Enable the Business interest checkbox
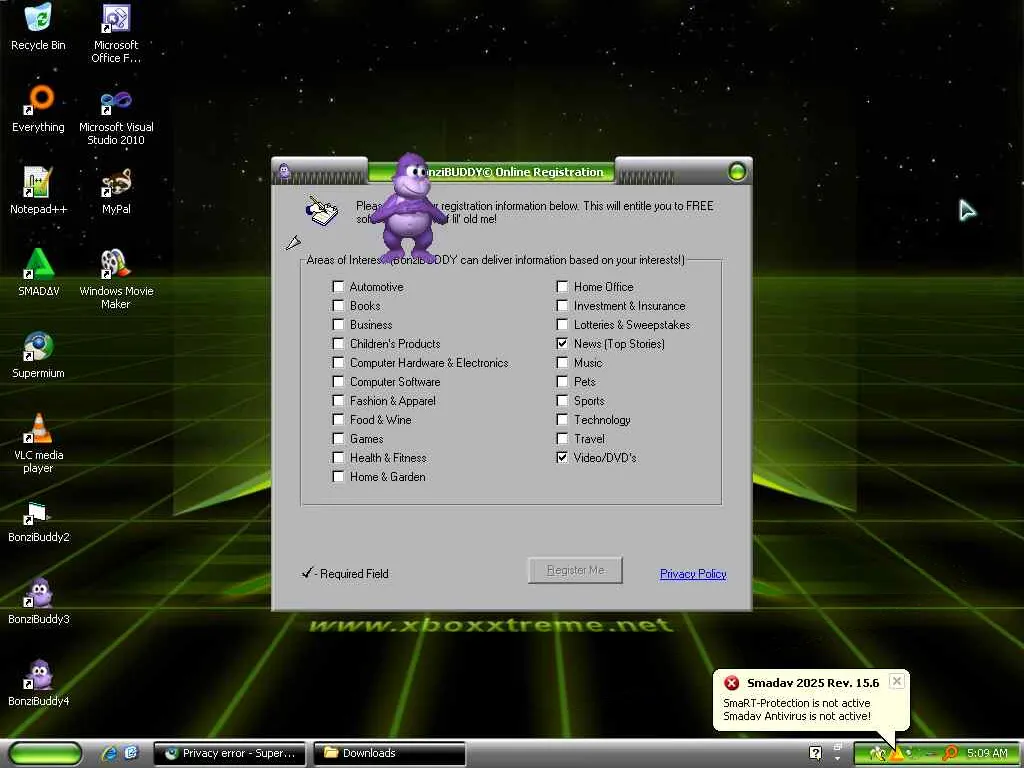The height and width of the screenshot is (768, 1024). tap(338, 324)
